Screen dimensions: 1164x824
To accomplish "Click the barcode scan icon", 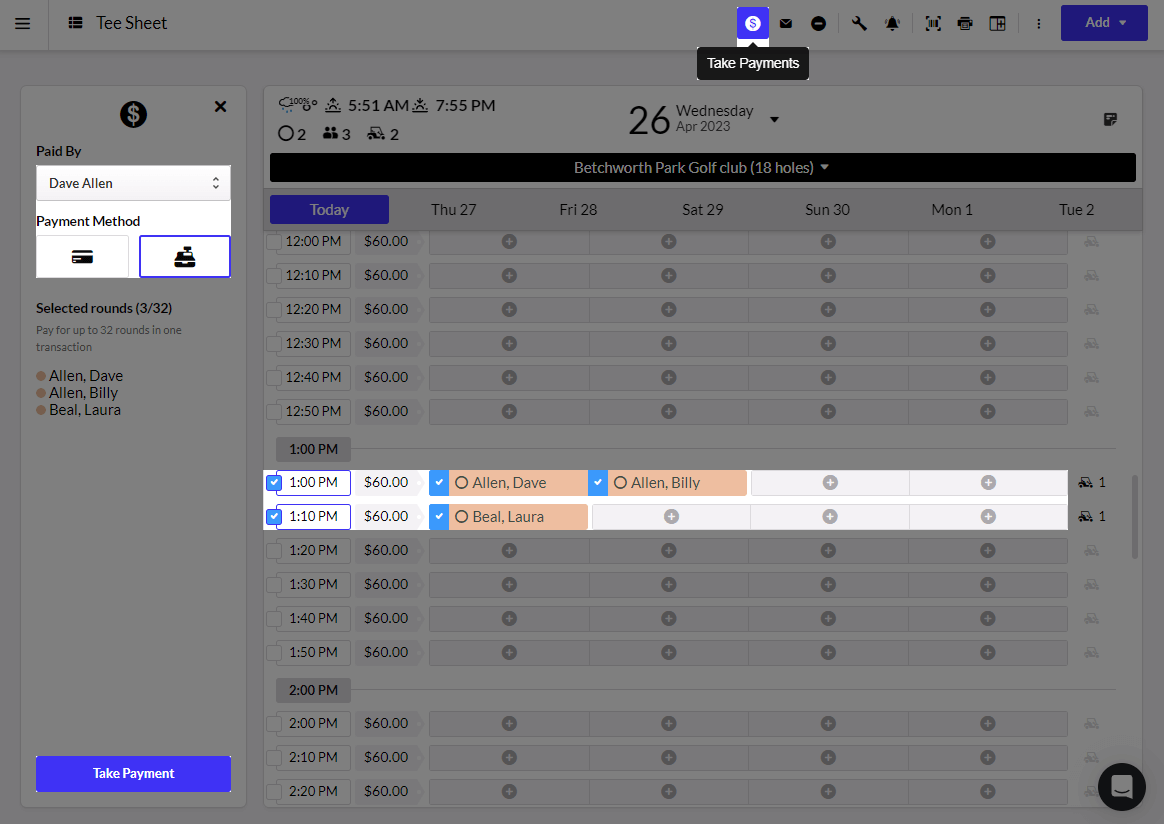I will (932, 24).
